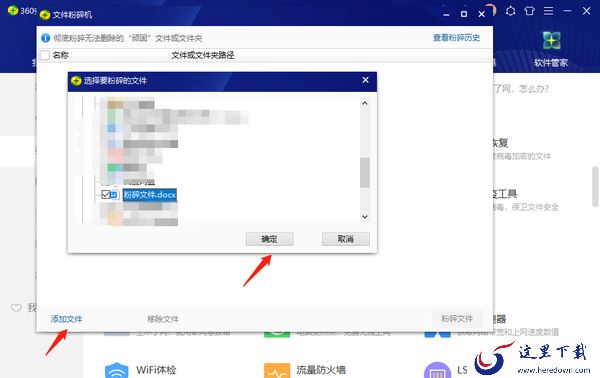
Task: Click the 取消 button in file dialog
Action: point(346,239)
